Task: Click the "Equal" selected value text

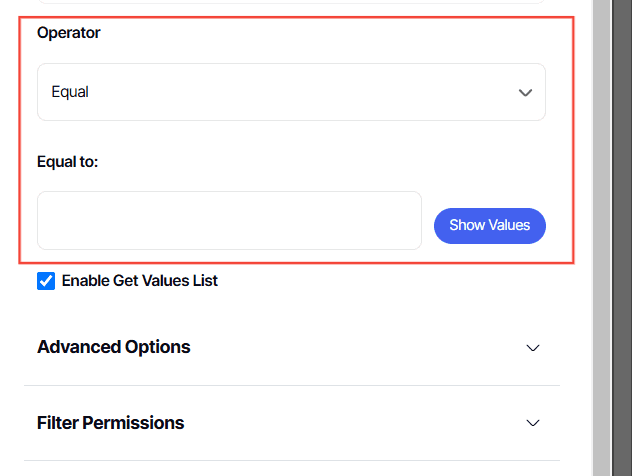Action: pyautogui.click(x=70, y=92)
